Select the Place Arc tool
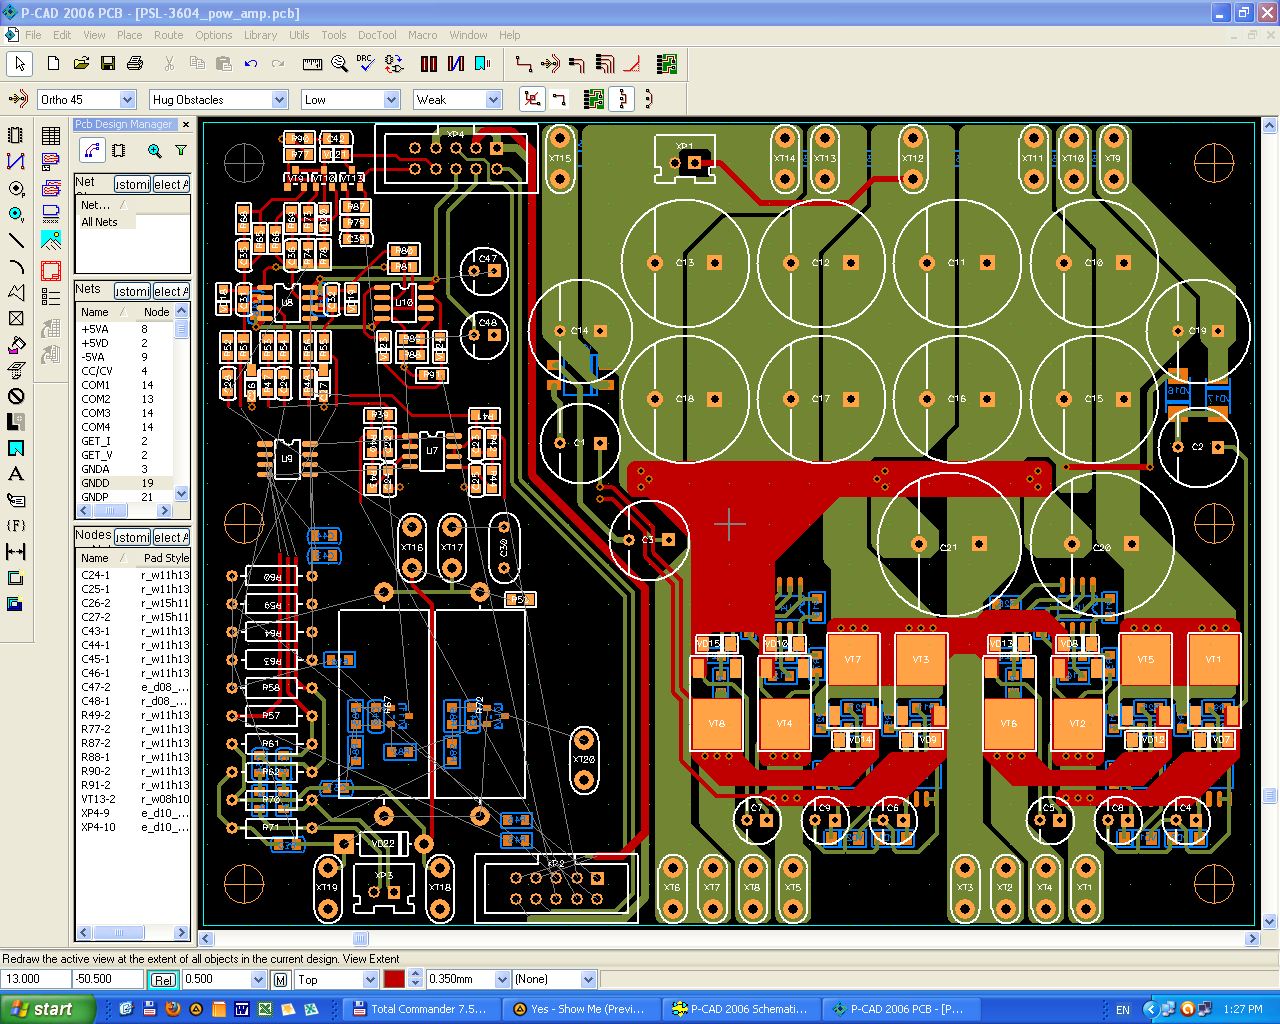 tap(16, 266)
